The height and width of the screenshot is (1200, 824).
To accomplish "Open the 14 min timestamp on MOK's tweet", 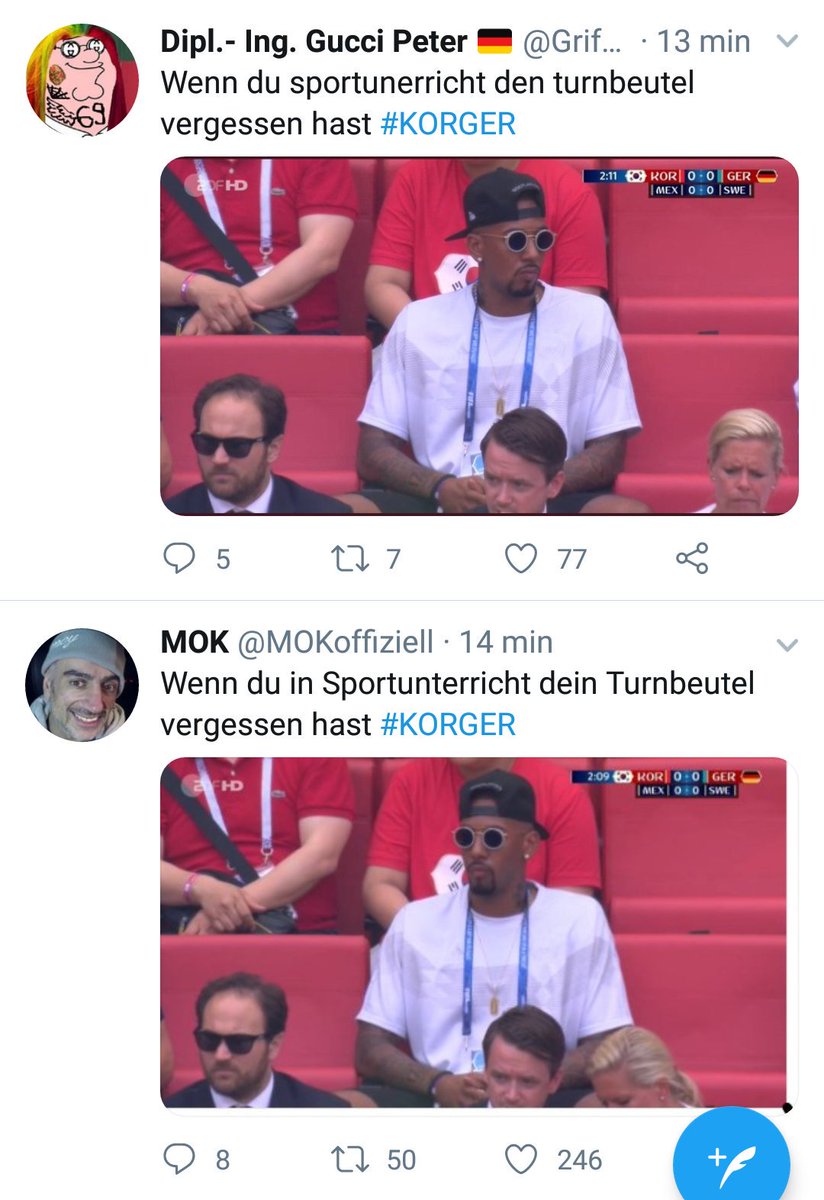I will (506, 642).
